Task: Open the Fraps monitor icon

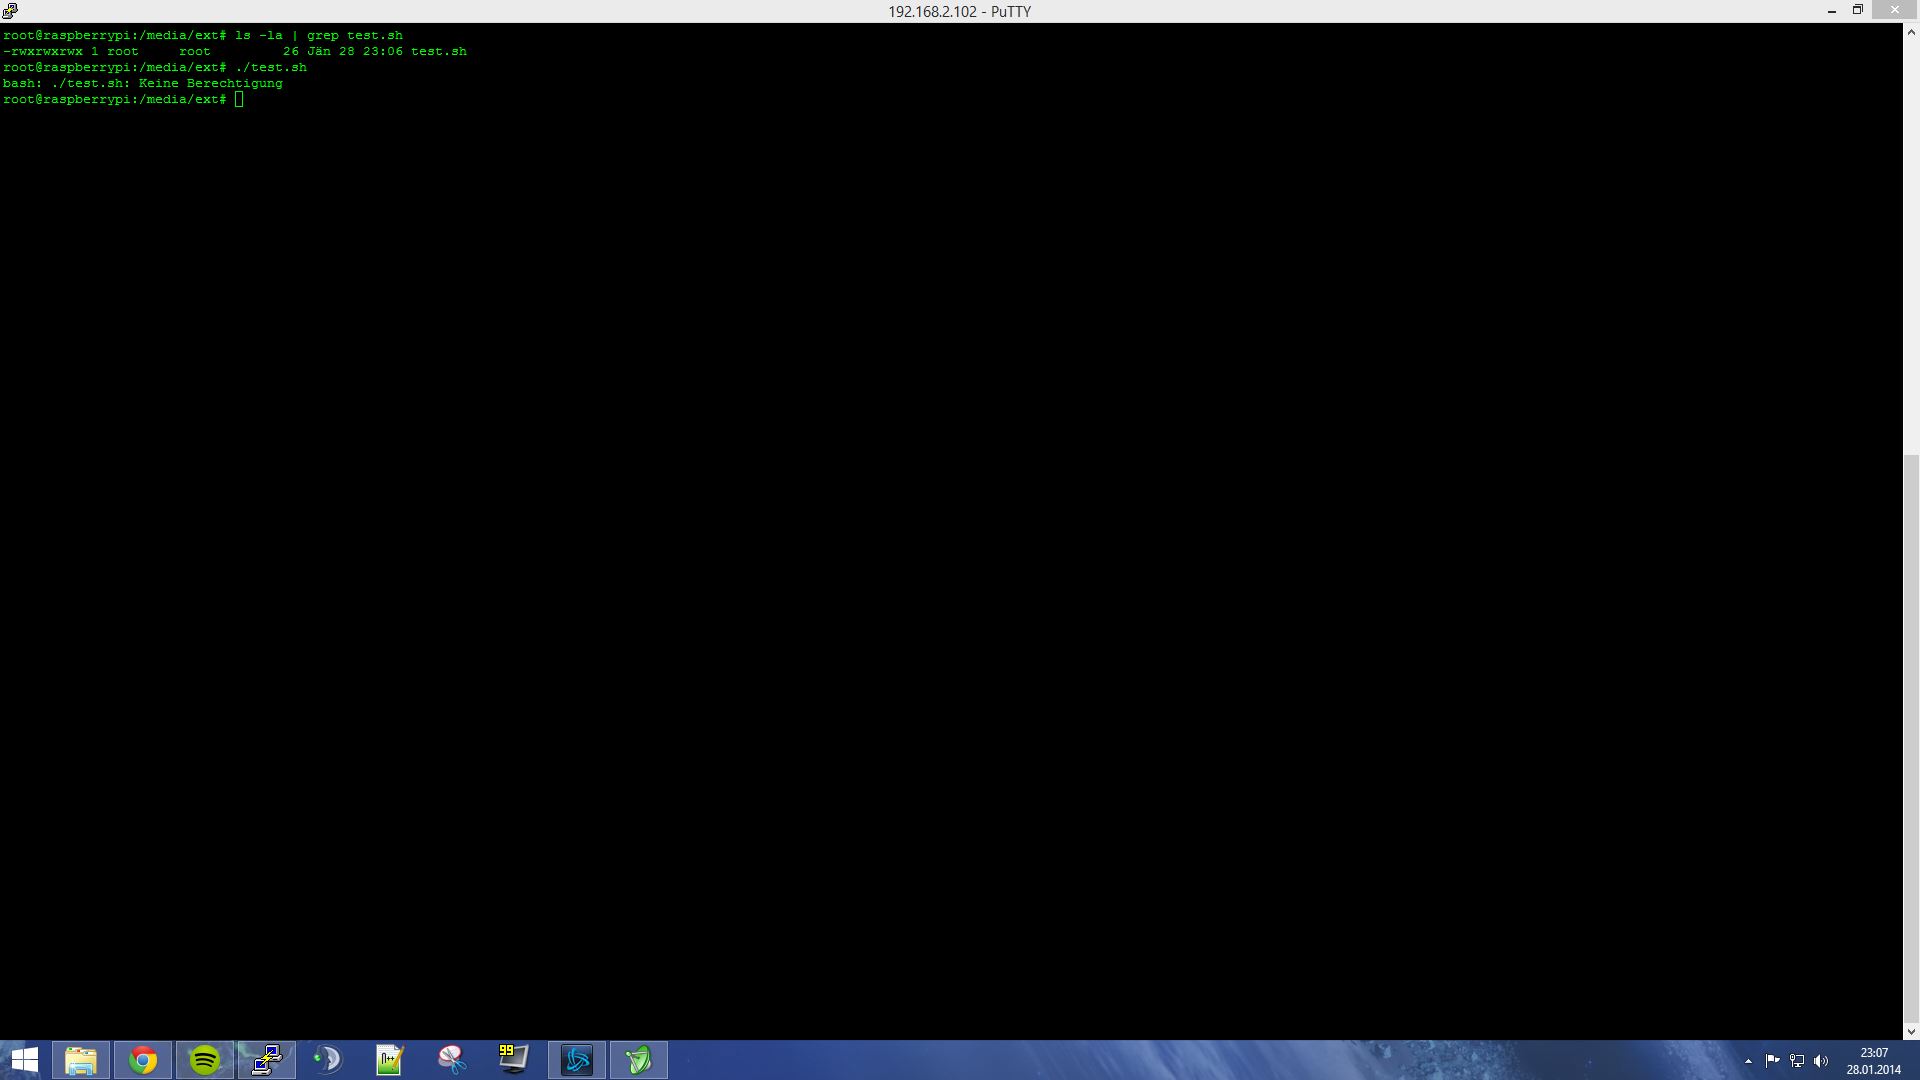Action: click(514, 1060)
